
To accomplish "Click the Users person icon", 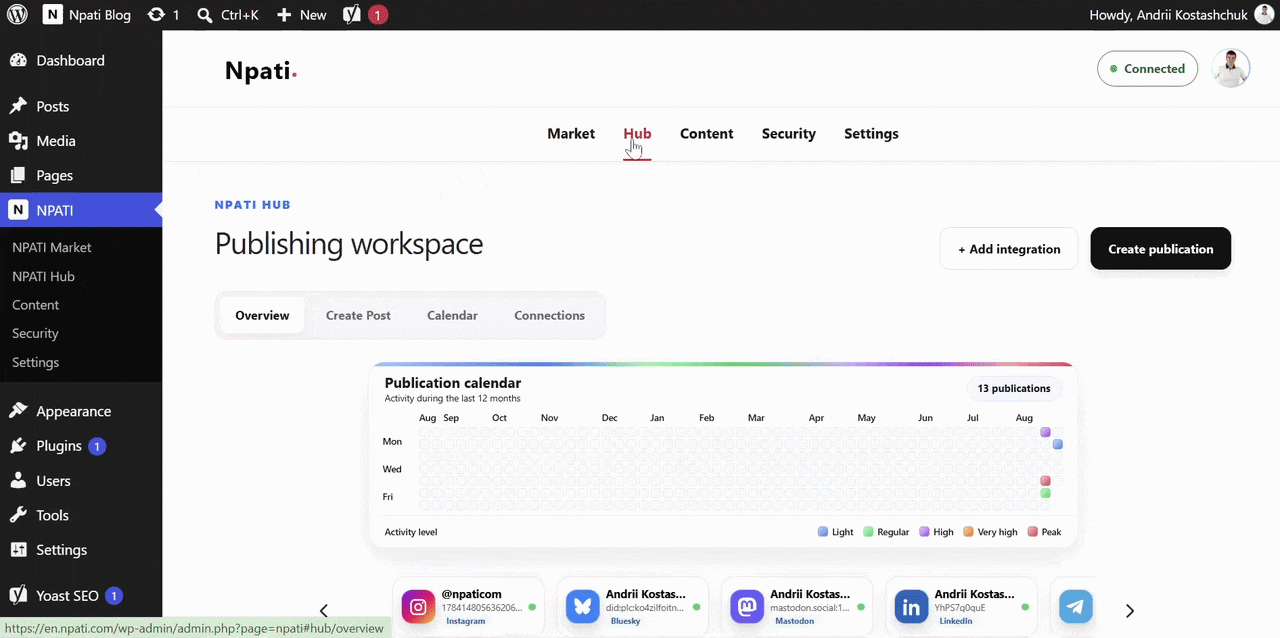I will click(18, 481).
